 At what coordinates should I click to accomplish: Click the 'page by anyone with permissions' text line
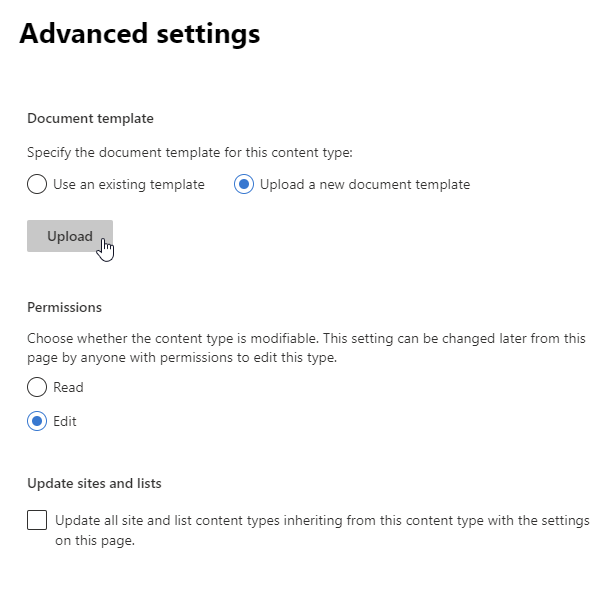click(x=182, y=358)
